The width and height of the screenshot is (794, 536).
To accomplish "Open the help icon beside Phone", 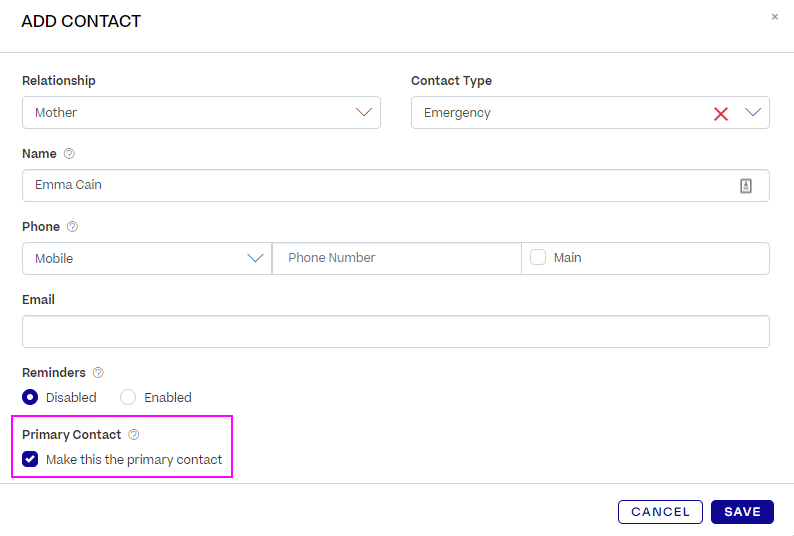I will [x=72, y=226].
